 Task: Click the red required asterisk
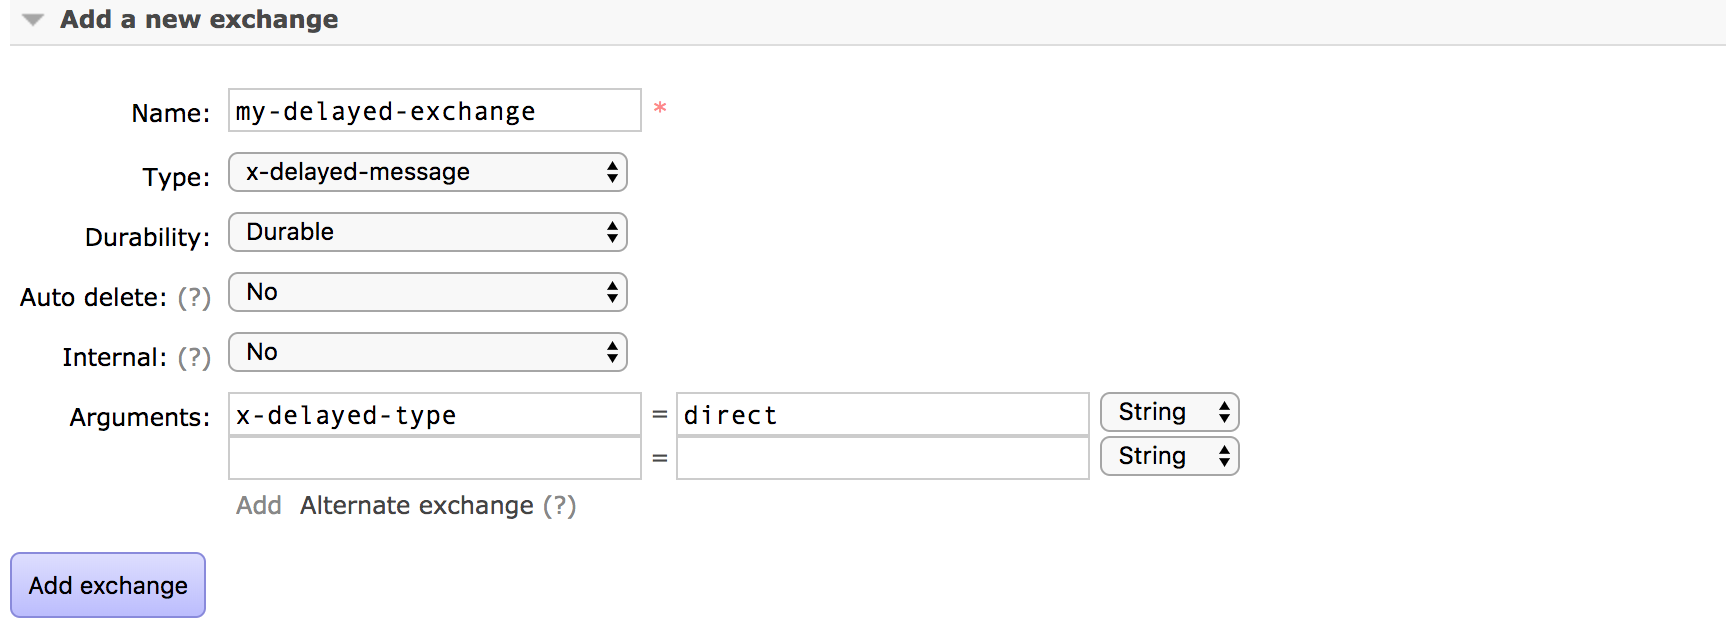(x=660, y=108)
